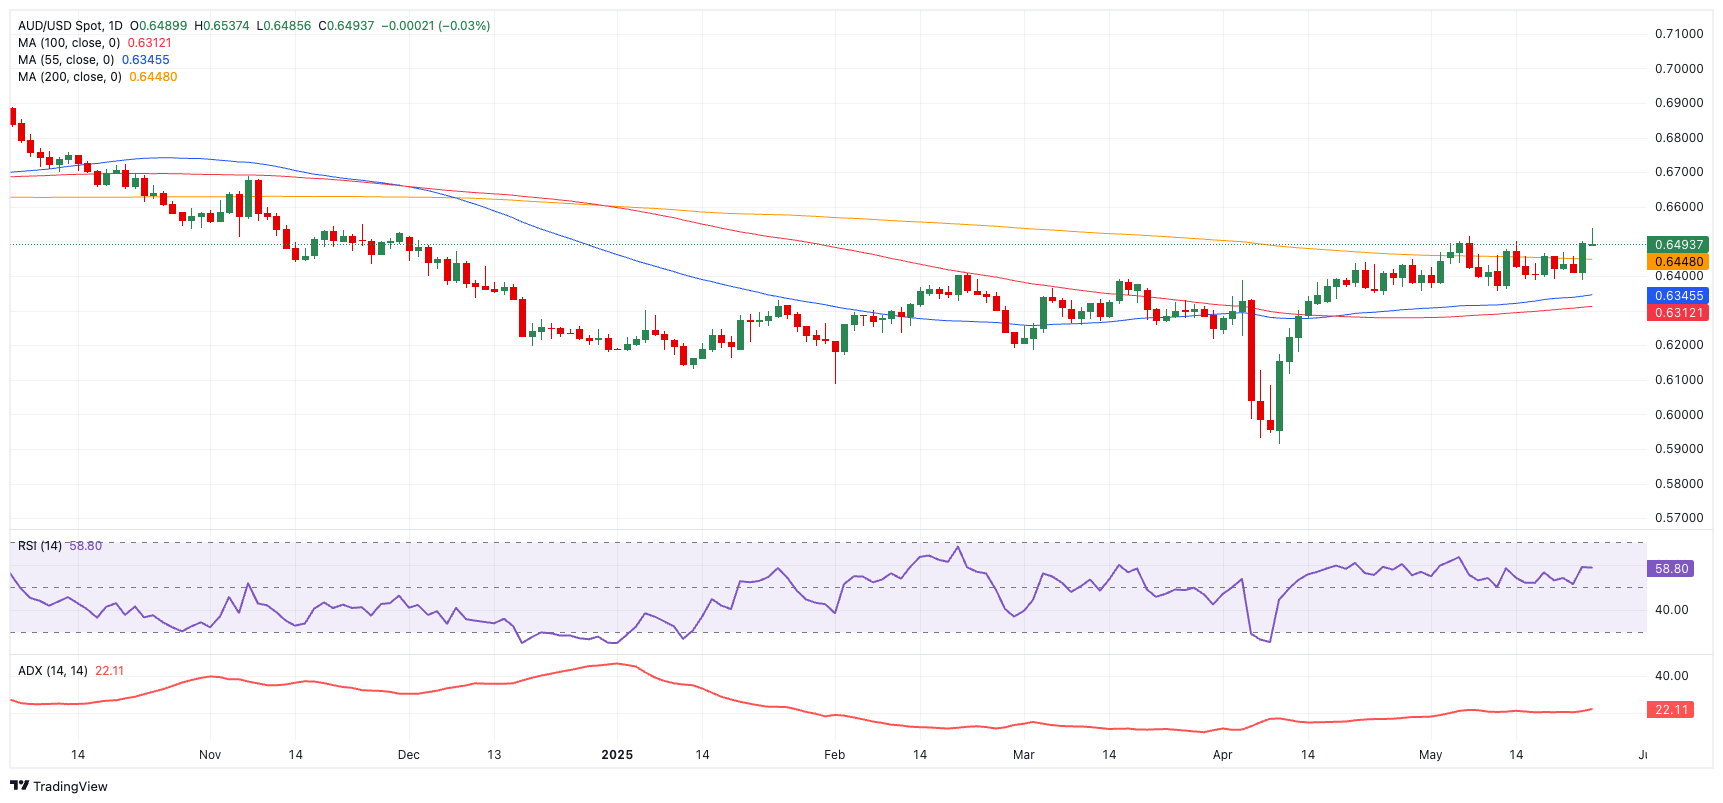Click the Apr marker on time axis

click(1222, 755)
